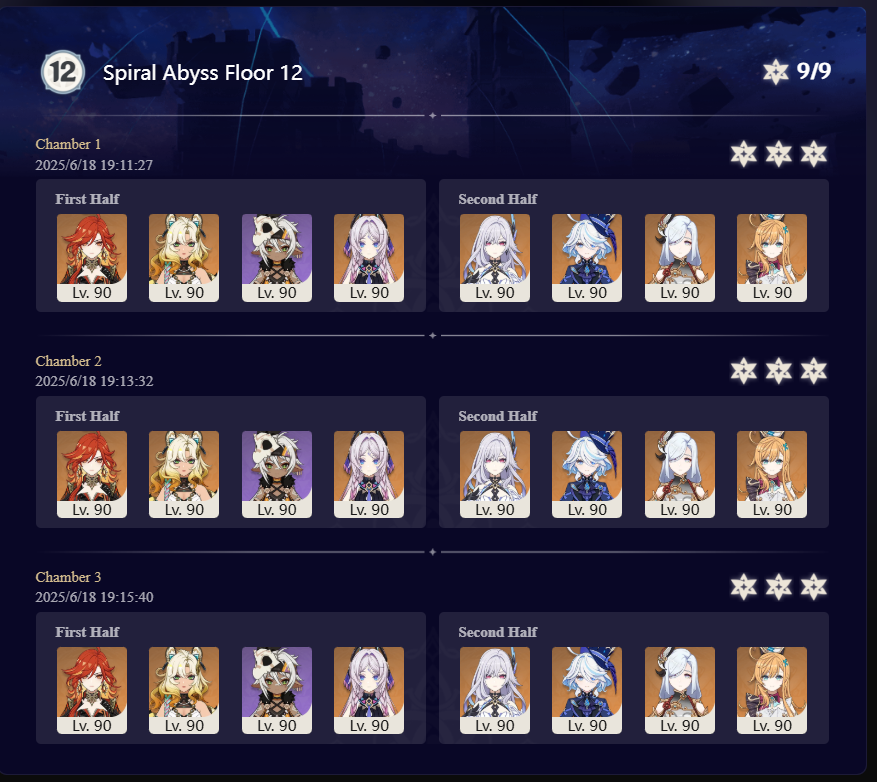Click the 9/9 total star icon
This screenshot has height=782, width=877.
click(x=776, y=72)
